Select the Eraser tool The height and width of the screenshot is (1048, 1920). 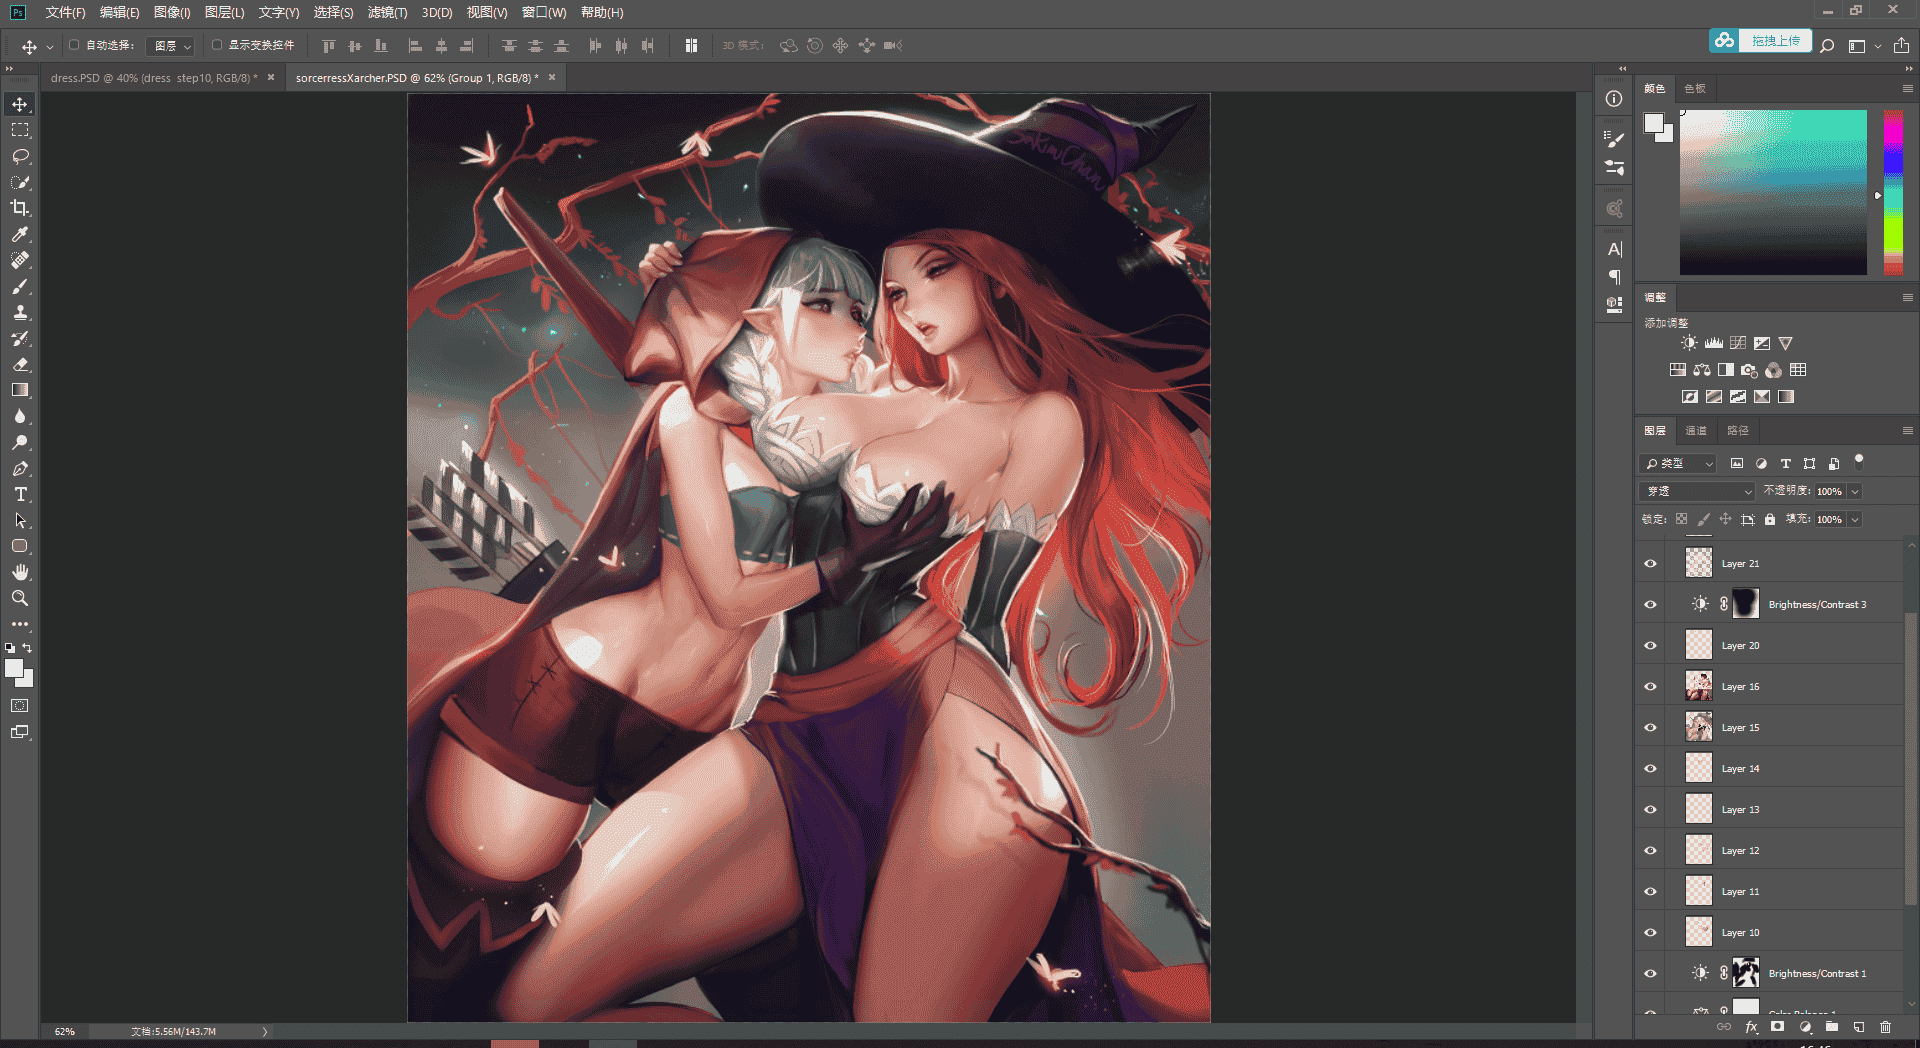coord(20,364)
